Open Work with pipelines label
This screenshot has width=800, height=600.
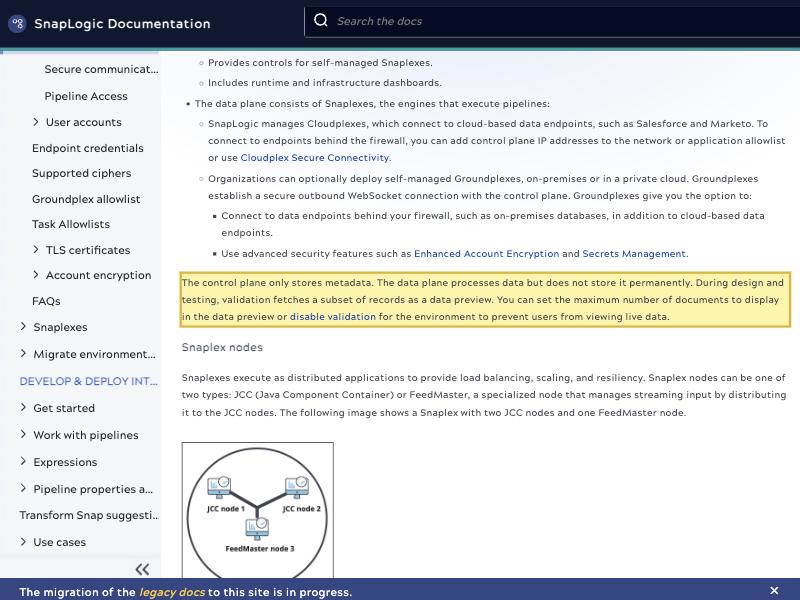86,435
